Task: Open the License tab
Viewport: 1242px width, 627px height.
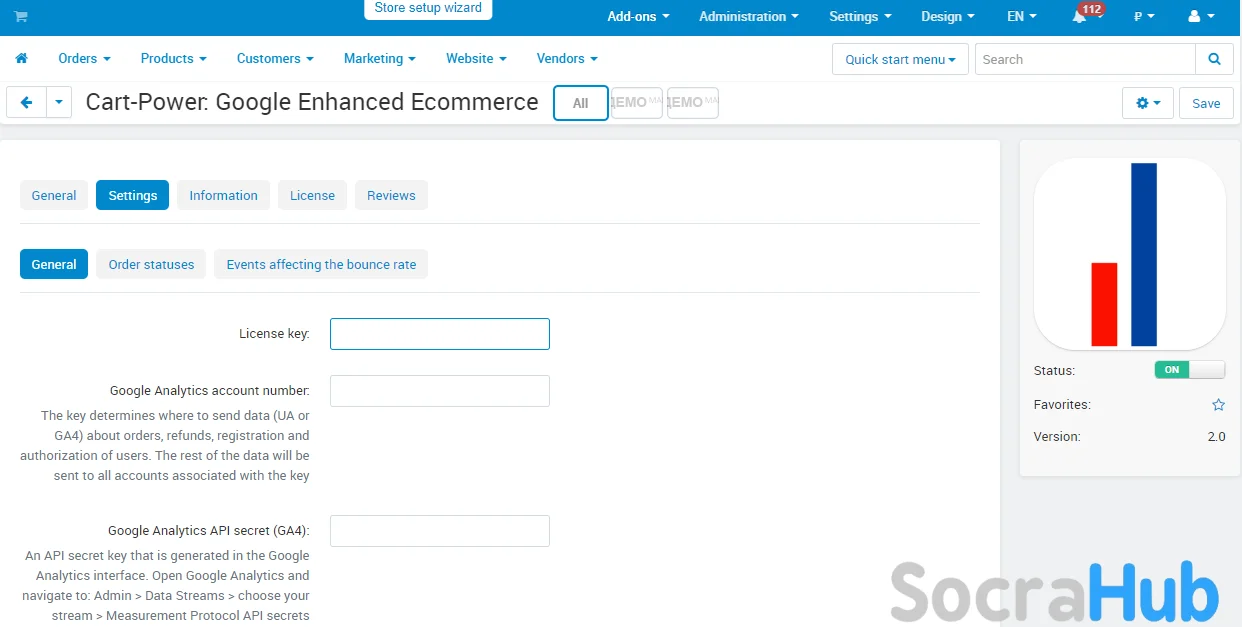Action: click(312, 195)
